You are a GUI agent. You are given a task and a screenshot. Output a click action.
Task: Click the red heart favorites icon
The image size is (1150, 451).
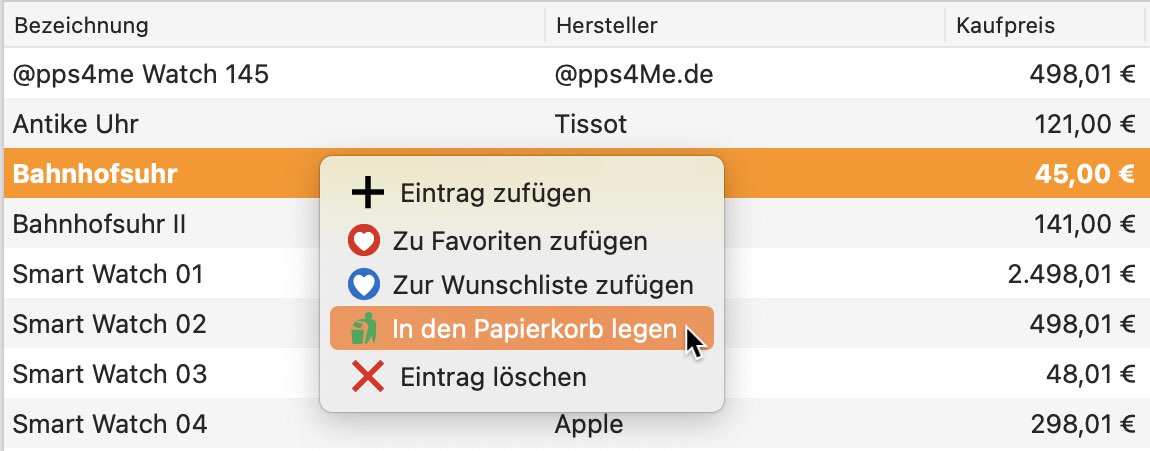point(364,241)
